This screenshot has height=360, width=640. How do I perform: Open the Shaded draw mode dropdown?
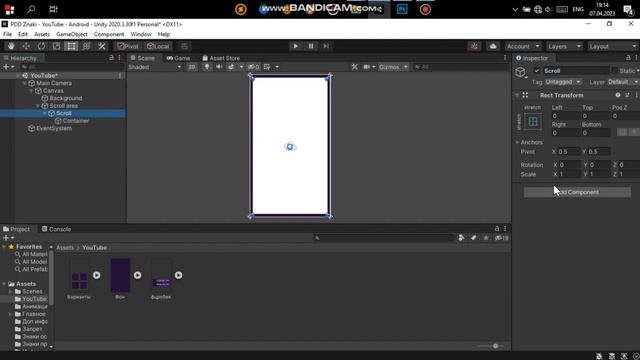(x=155, y=67)
